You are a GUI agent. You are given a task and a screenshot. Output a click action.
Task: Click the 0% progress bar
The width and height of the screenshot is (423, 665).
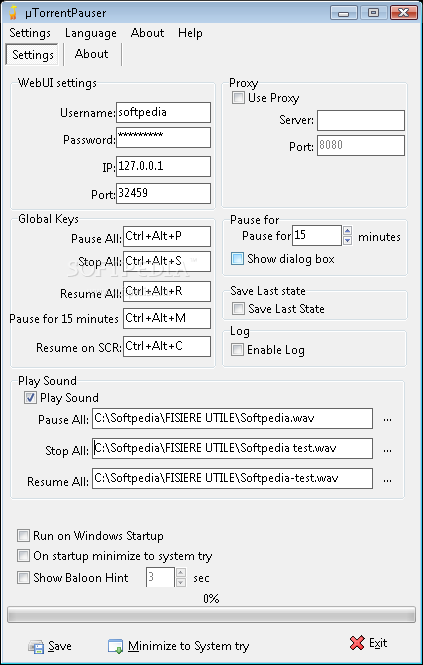(211, 615)
